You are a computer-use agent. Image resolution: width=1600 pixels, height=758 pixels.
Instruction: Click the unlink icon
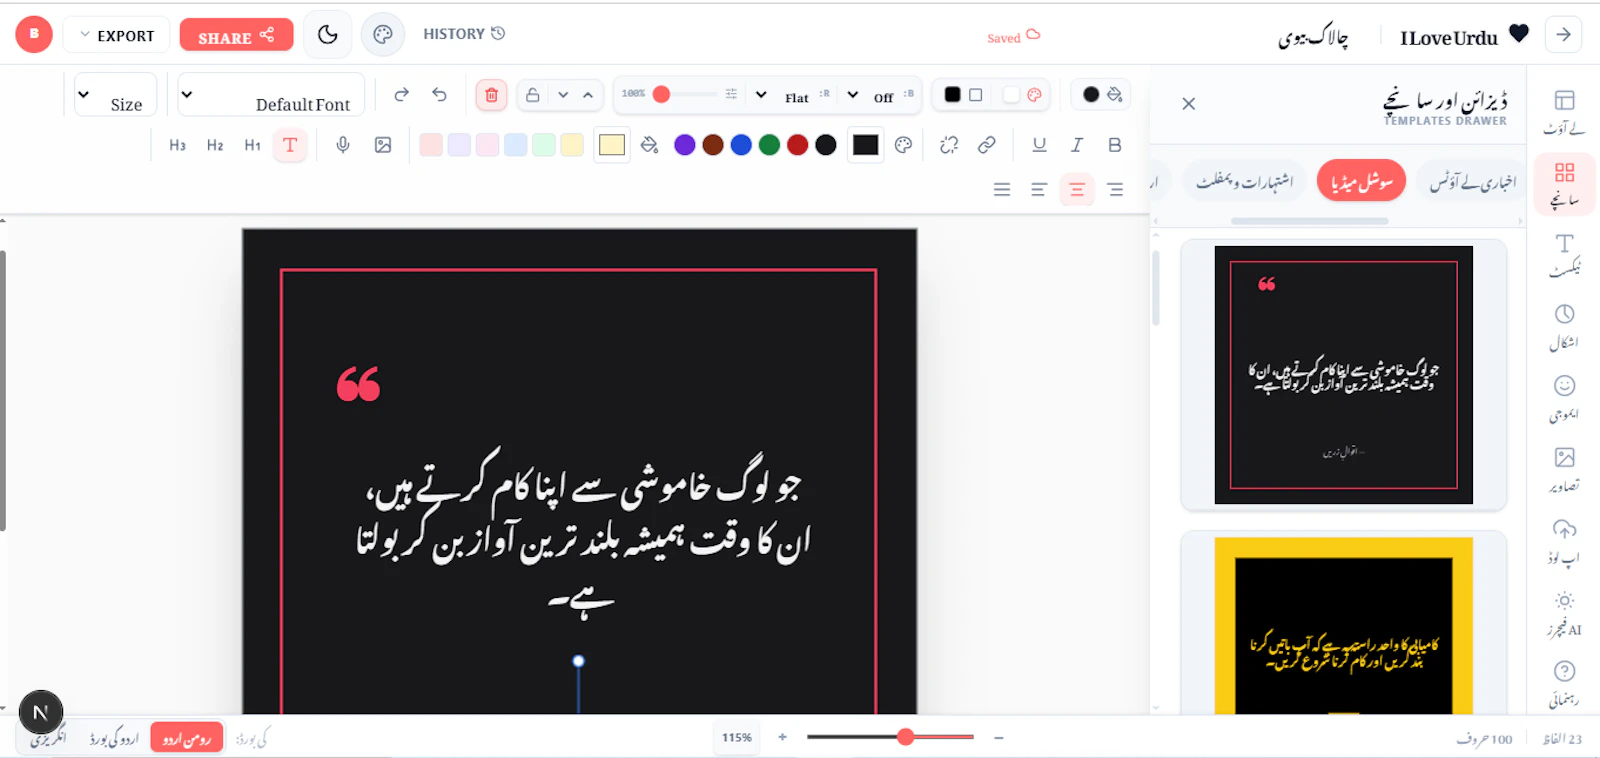[949, 145]
